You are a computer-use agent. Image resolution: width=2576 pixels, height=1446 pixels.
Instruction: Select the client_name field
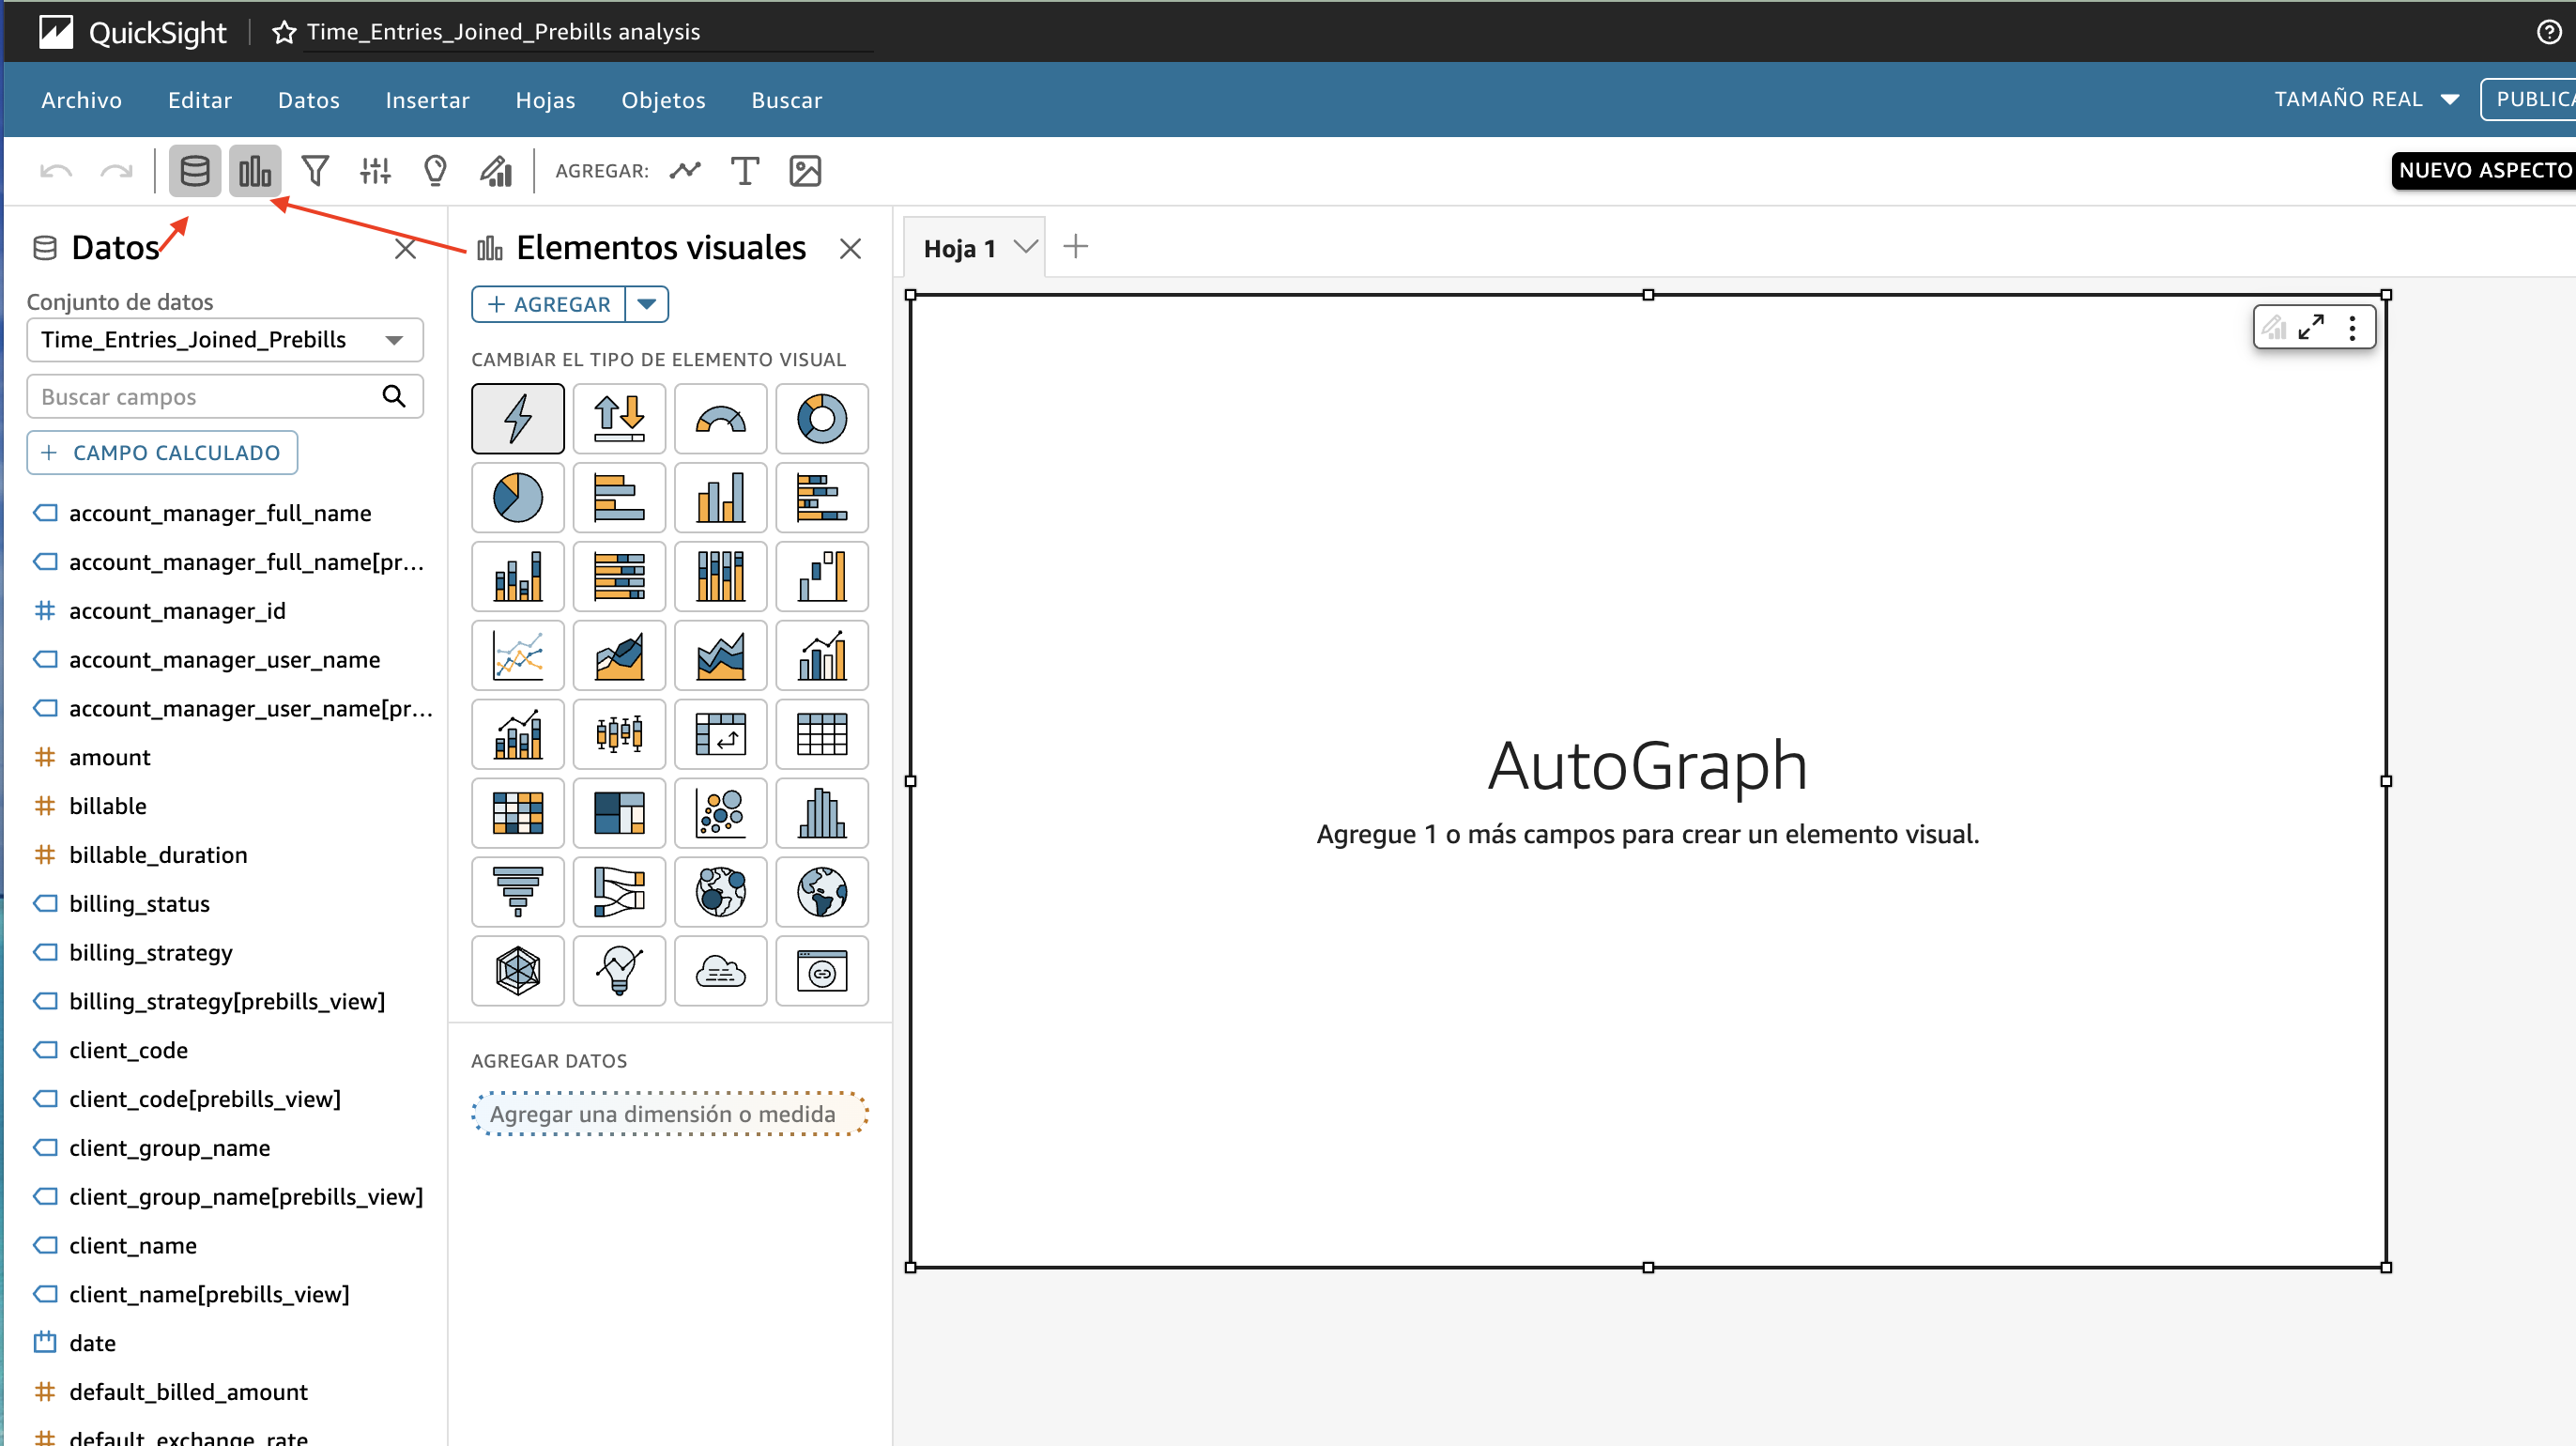[133, 1245]
